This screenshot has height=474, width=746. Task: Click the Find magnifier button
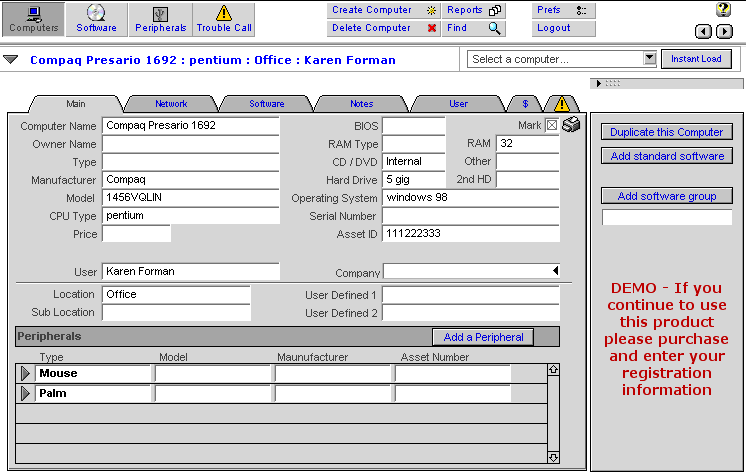pyautogui.click(x=473, y=28)
